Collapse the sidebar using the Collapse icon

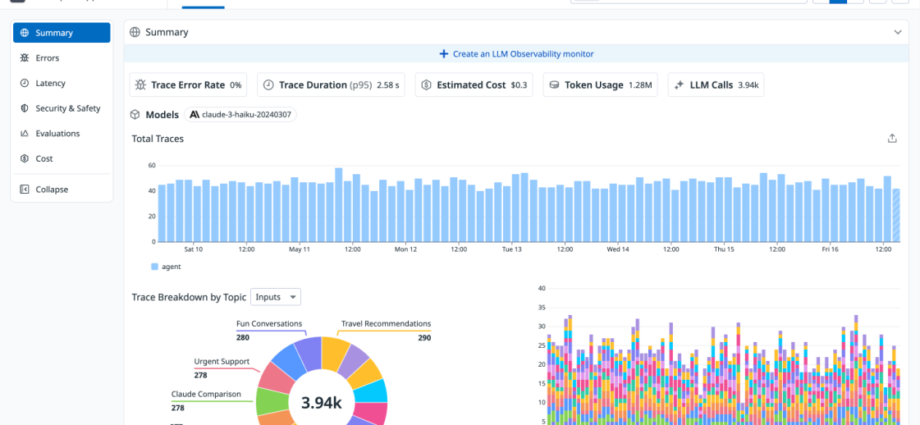click(24, 190)
